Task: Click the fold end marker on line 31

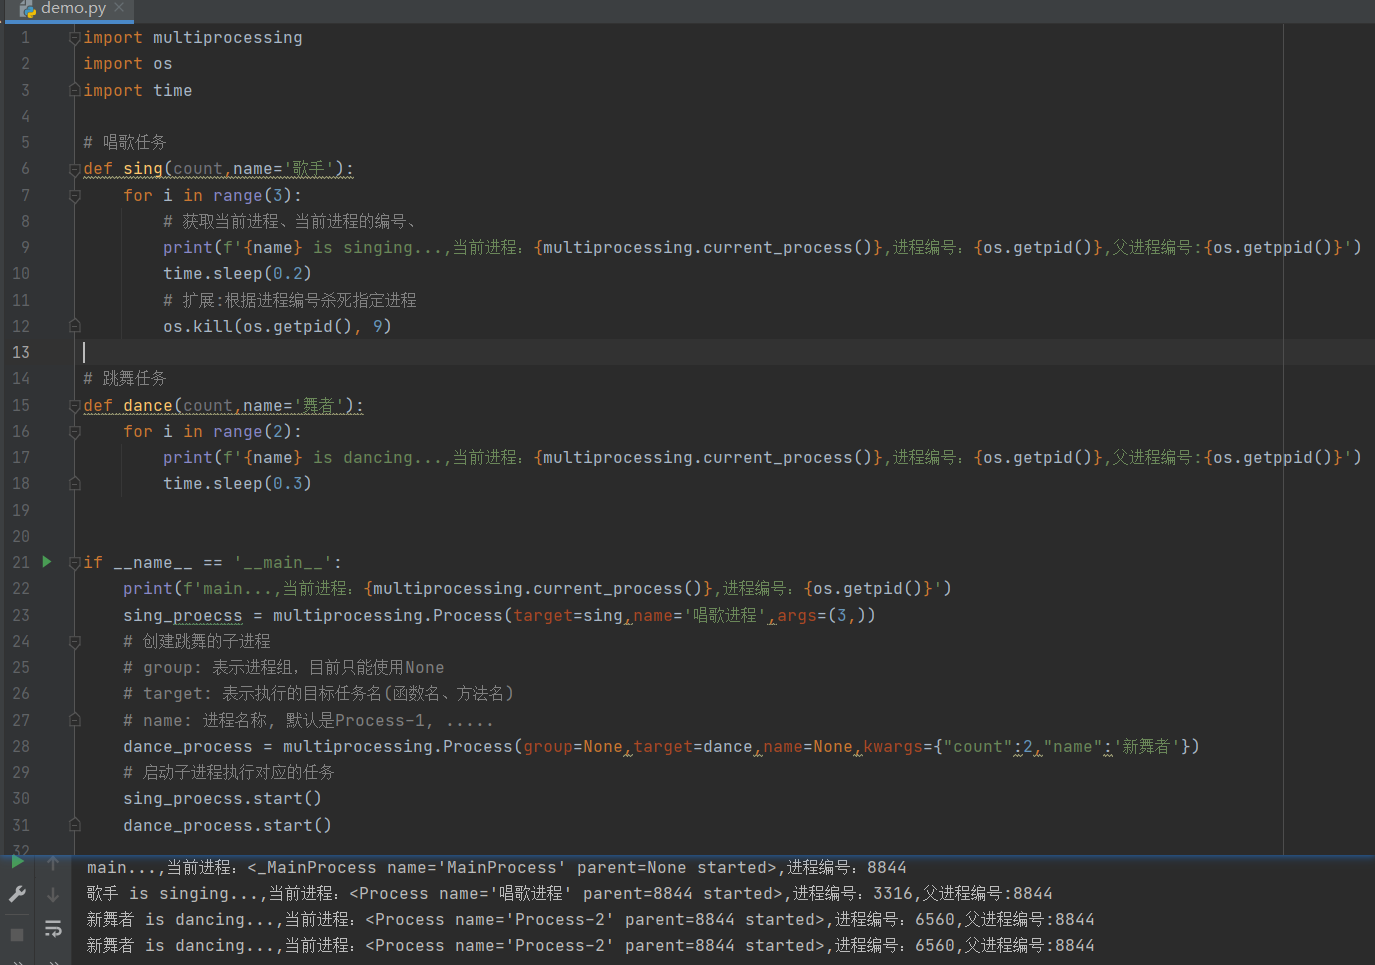Action: tap(74, 825)
